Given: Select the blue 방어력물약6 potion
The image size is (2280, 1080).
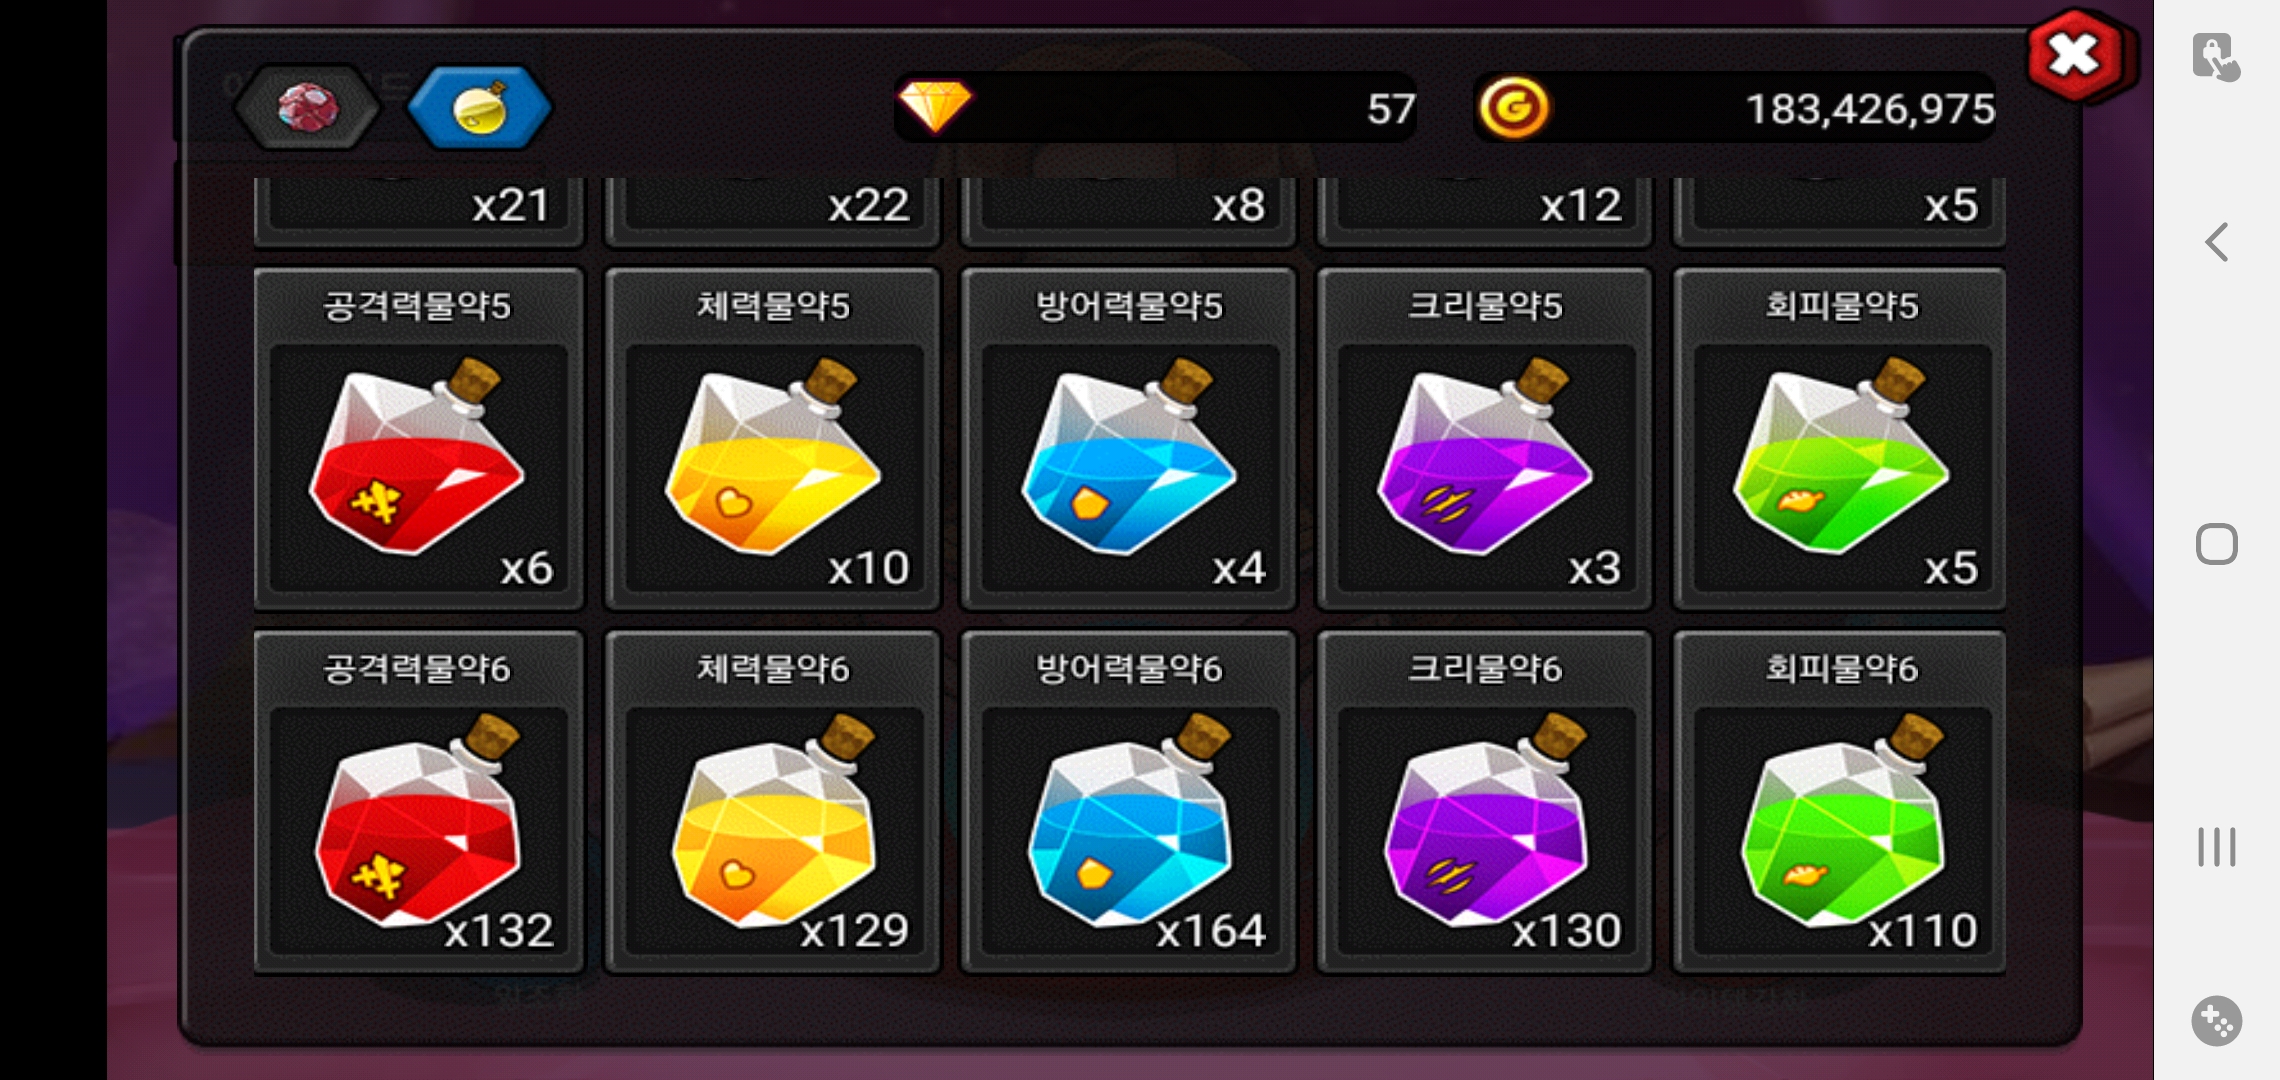Looking at the screenshot, I should tap(1129, 801).
